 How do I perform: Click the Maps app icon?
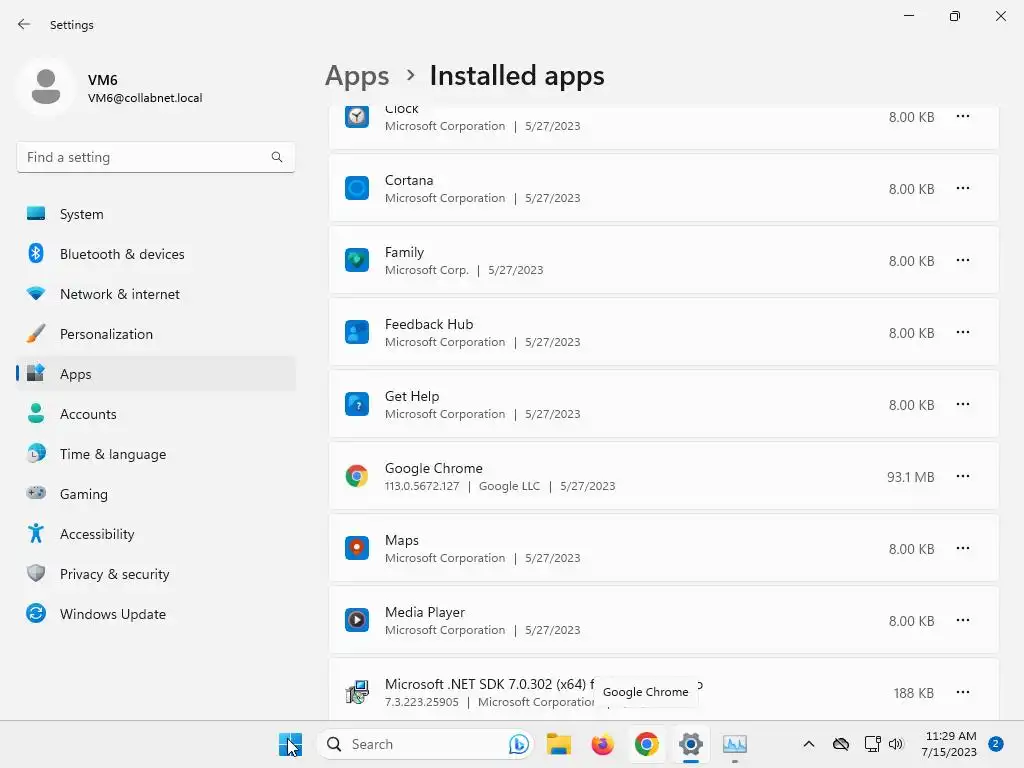point(357,548)
